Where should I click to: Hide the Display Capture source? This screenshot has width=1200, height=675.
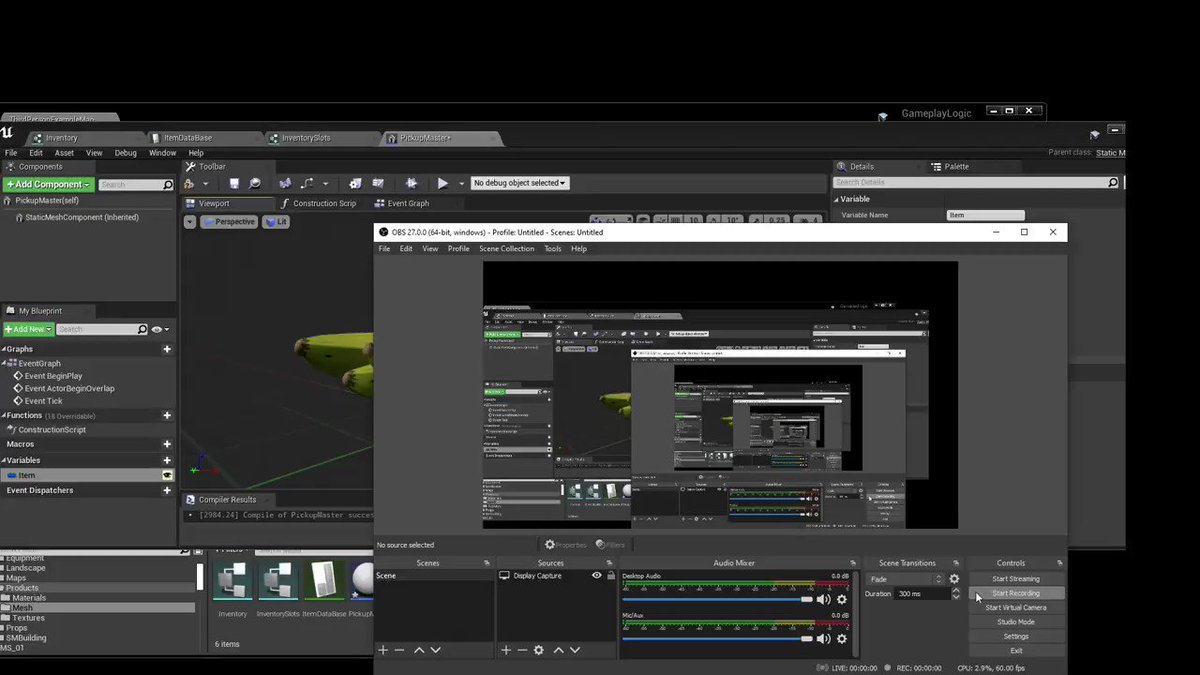click(x=596, y=575)
